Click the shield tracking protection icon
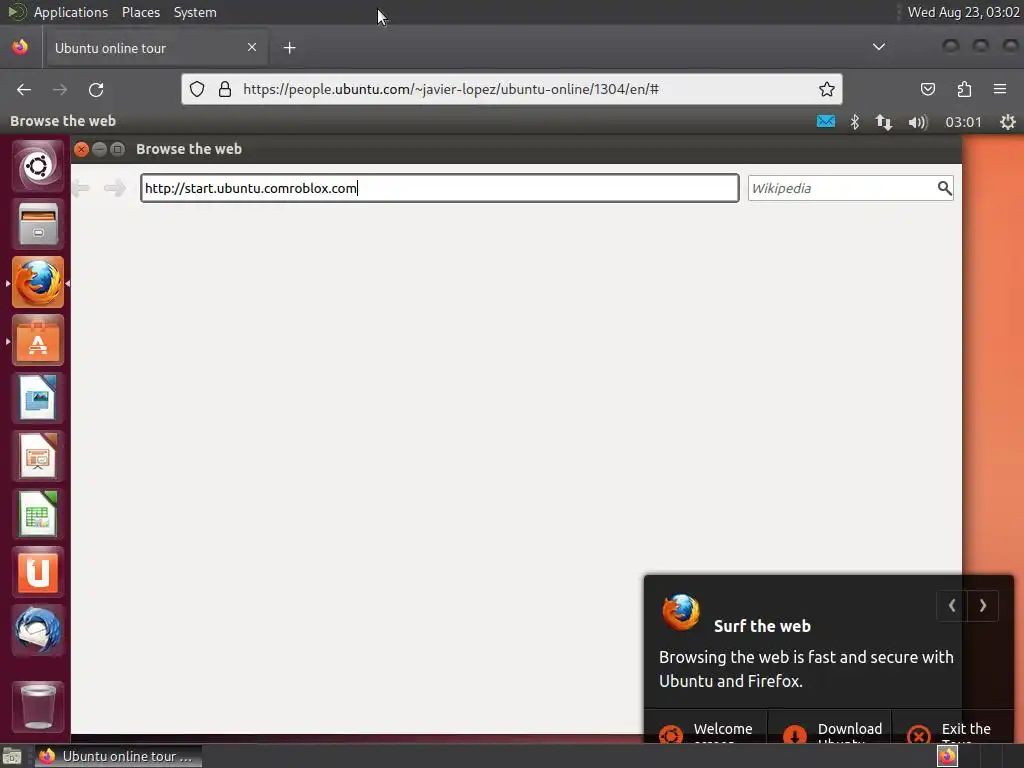This screenshot has width=1024, height=768. coord(197,89)
